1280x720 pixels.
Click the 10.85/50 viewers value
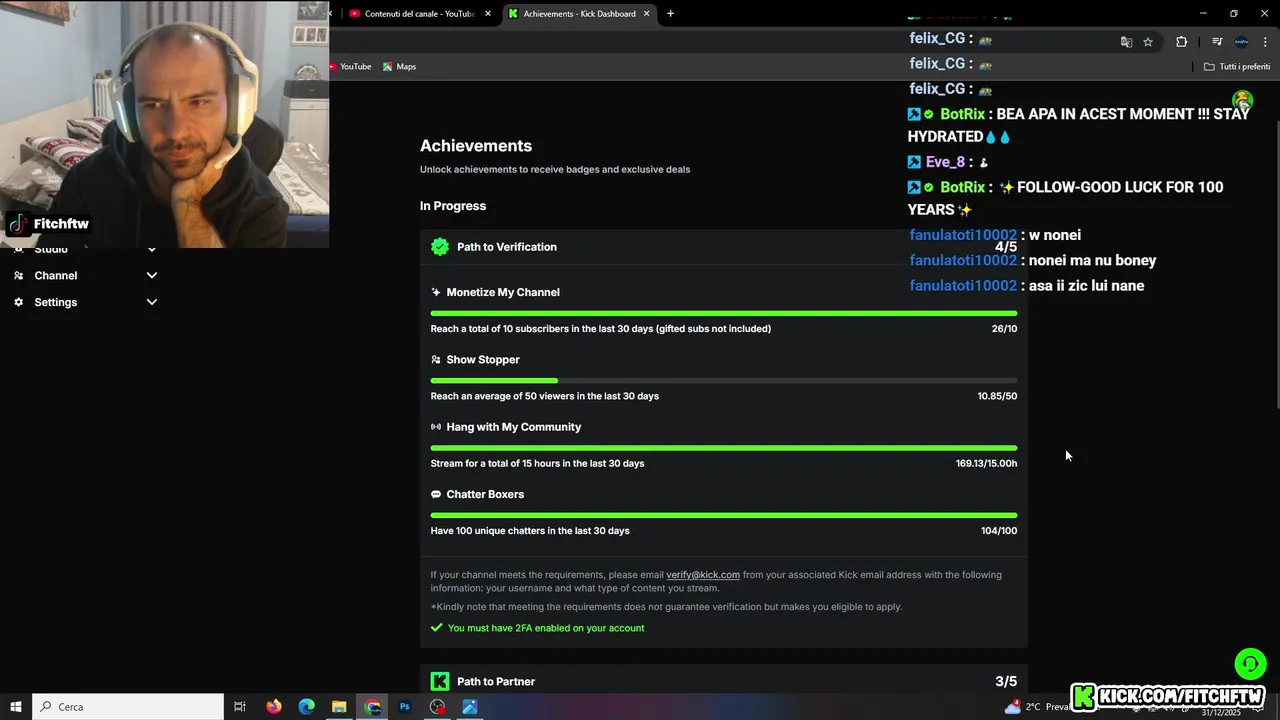[x=997, y=396]
